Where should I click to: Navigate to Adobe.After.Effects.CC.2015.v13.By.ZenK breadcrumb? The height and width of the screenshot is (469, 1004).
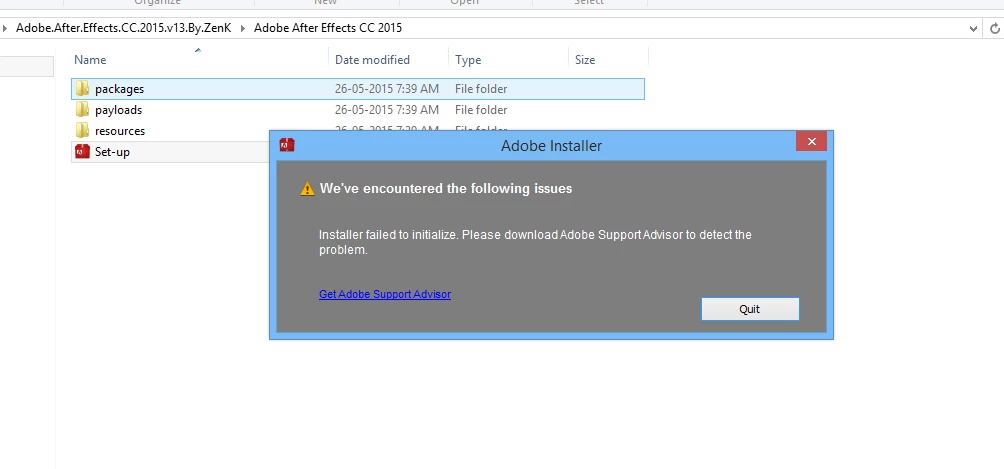124,28
